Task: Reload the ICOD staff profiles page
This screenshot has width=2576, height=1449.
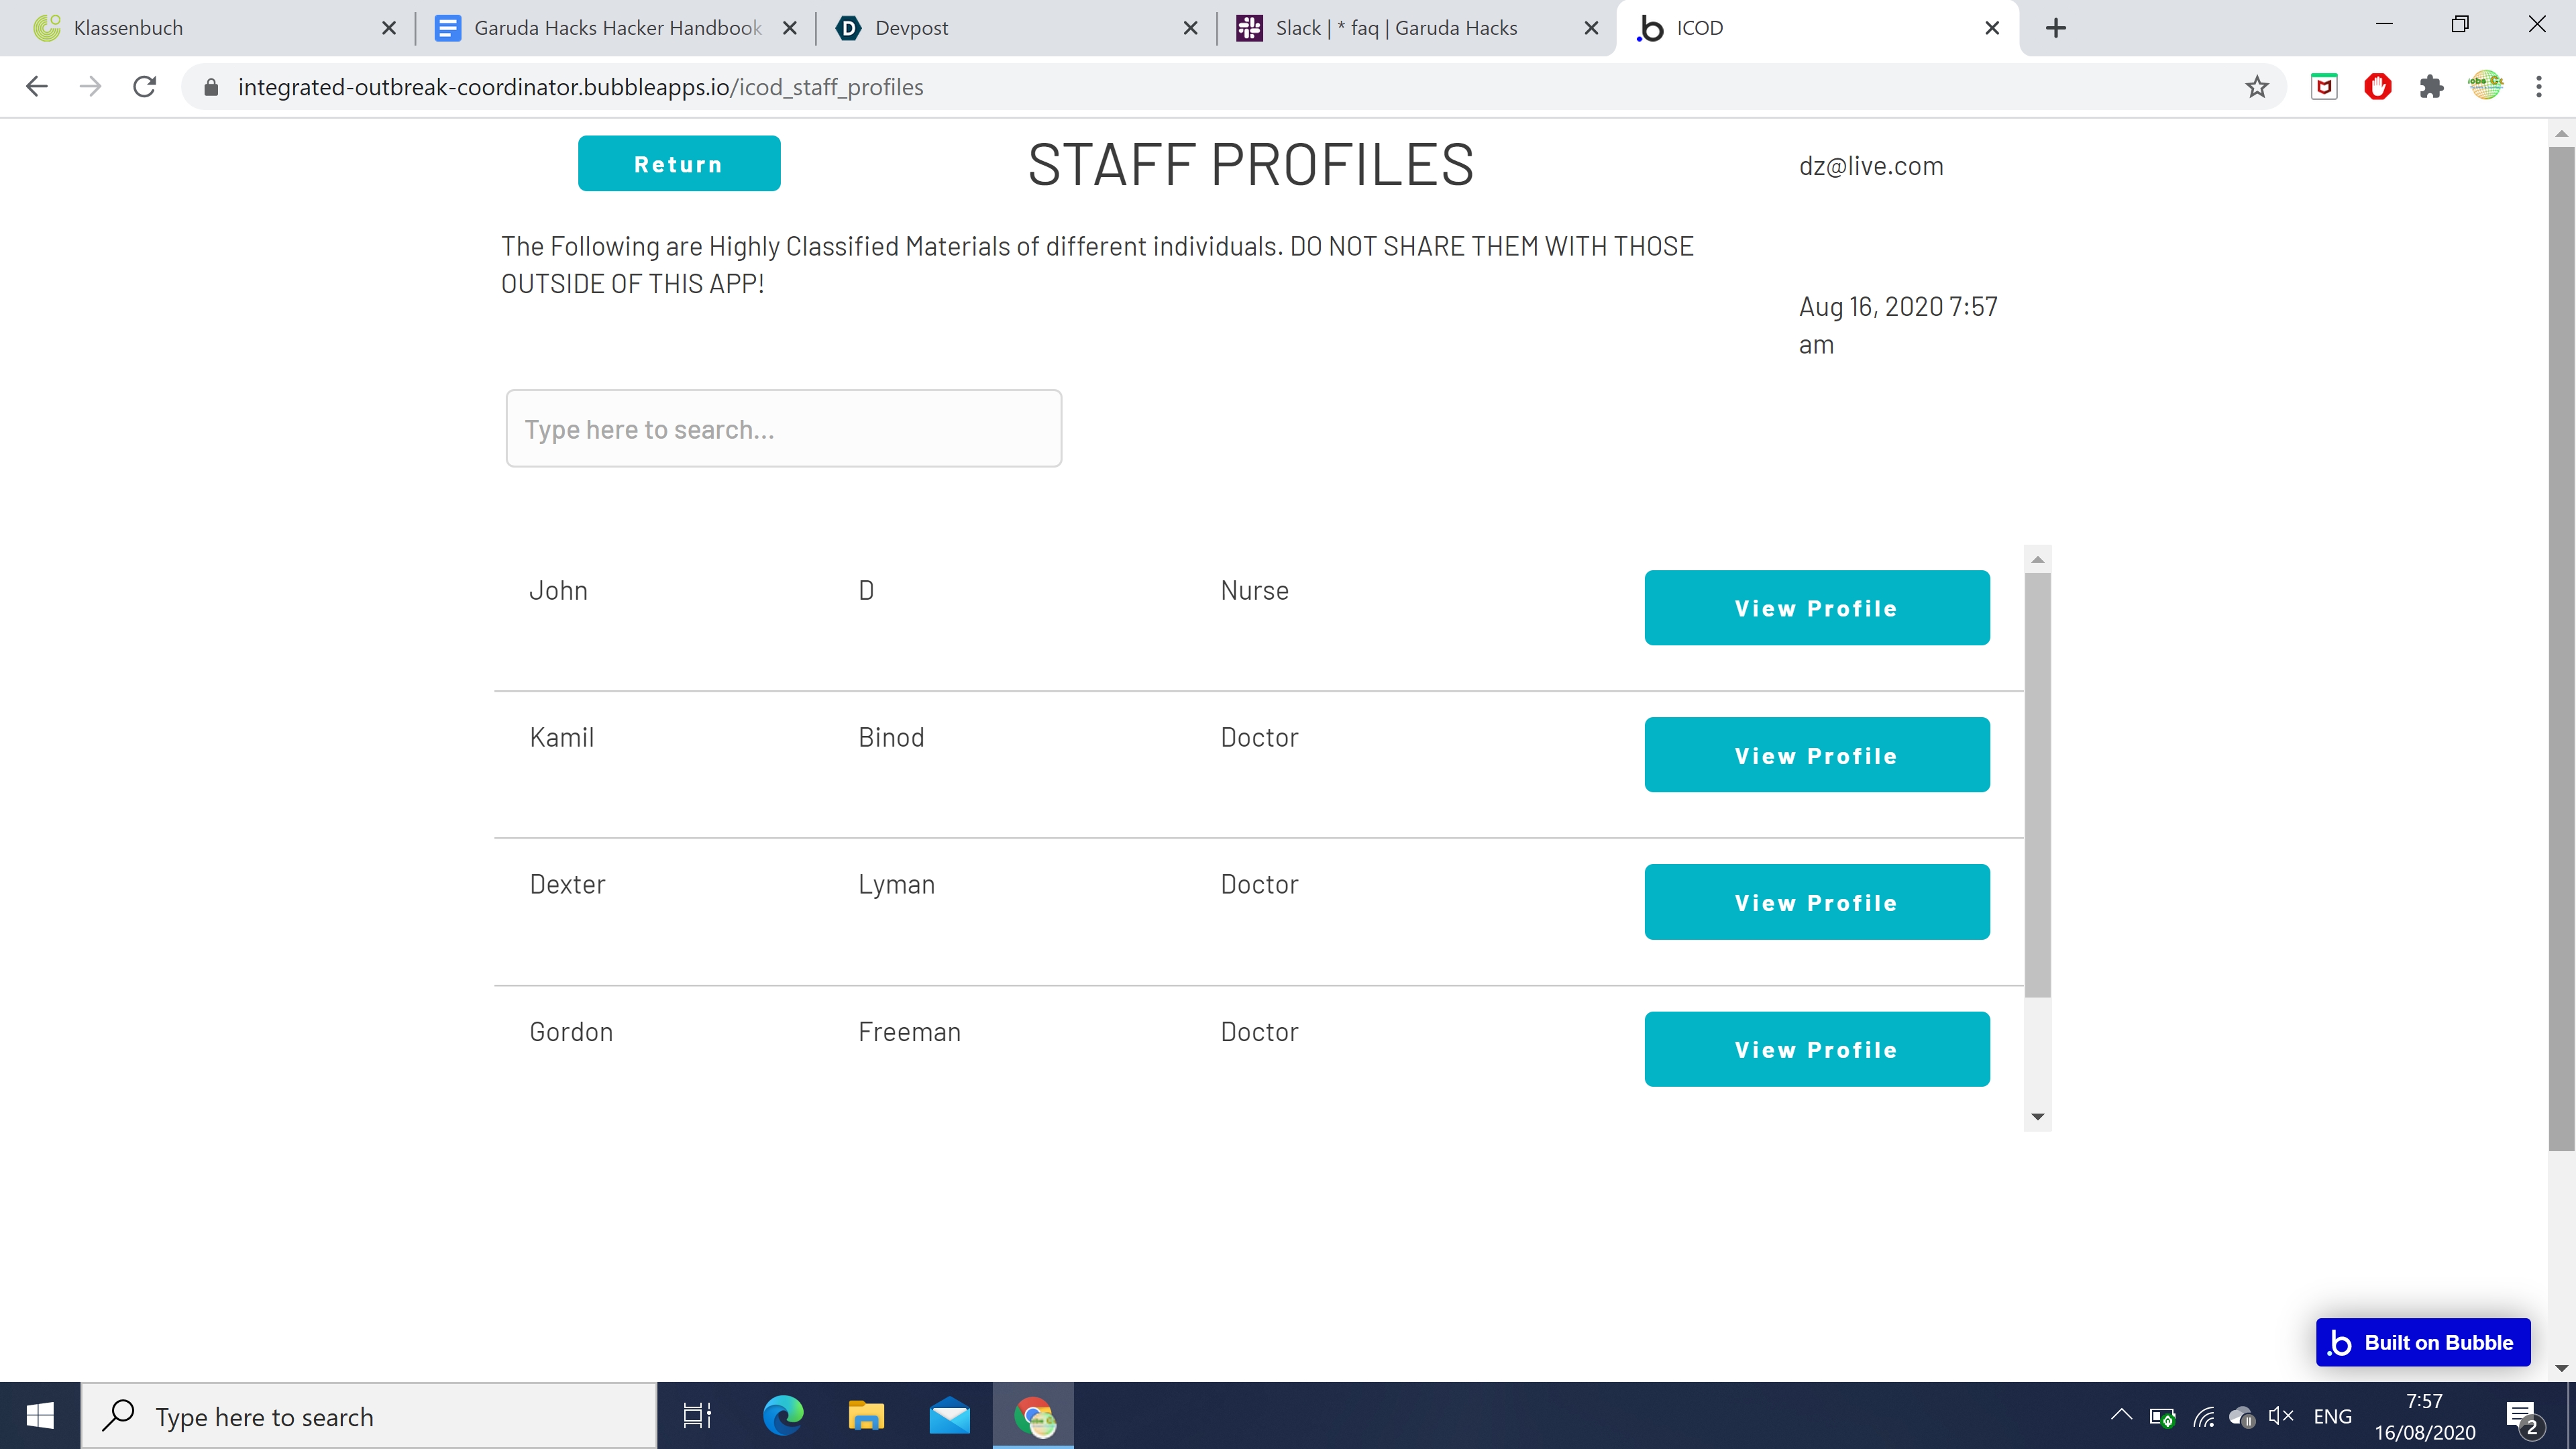Action: 144,87
